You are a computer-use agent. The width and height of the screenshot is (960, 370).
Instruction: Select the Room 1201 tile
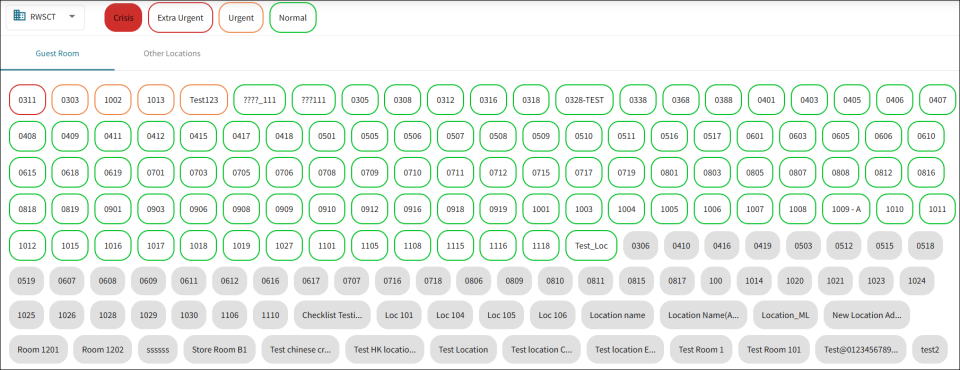click(x=38, y=350)
